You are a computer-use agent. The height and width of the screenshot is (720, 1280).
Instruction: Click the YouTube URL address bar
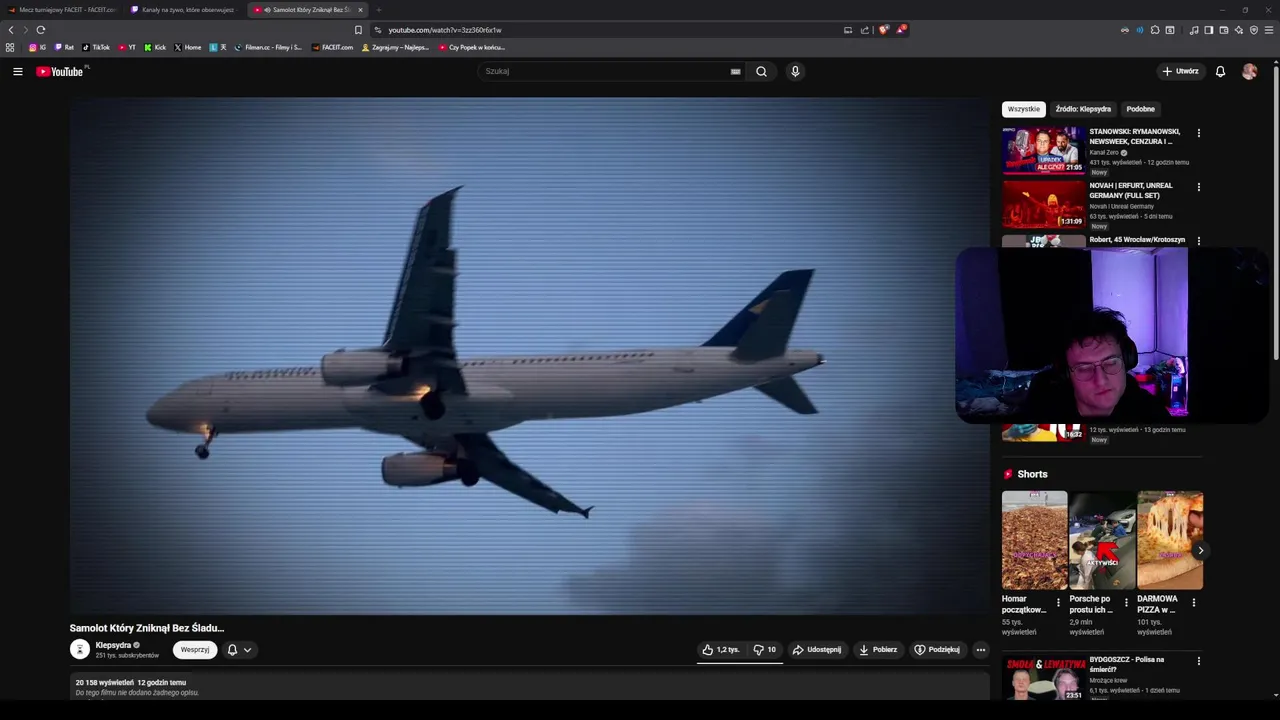610,30
